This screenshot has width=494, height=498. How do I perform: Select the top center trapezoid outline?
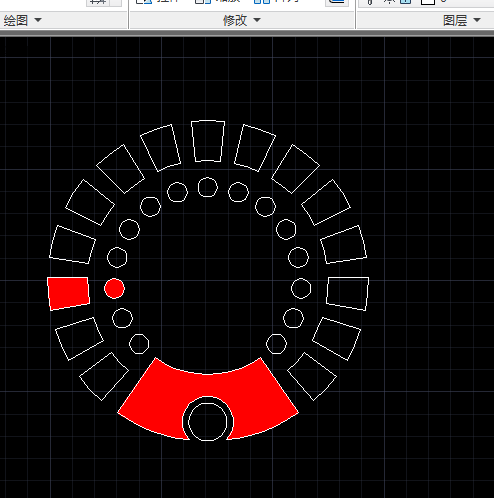[208, 141]
